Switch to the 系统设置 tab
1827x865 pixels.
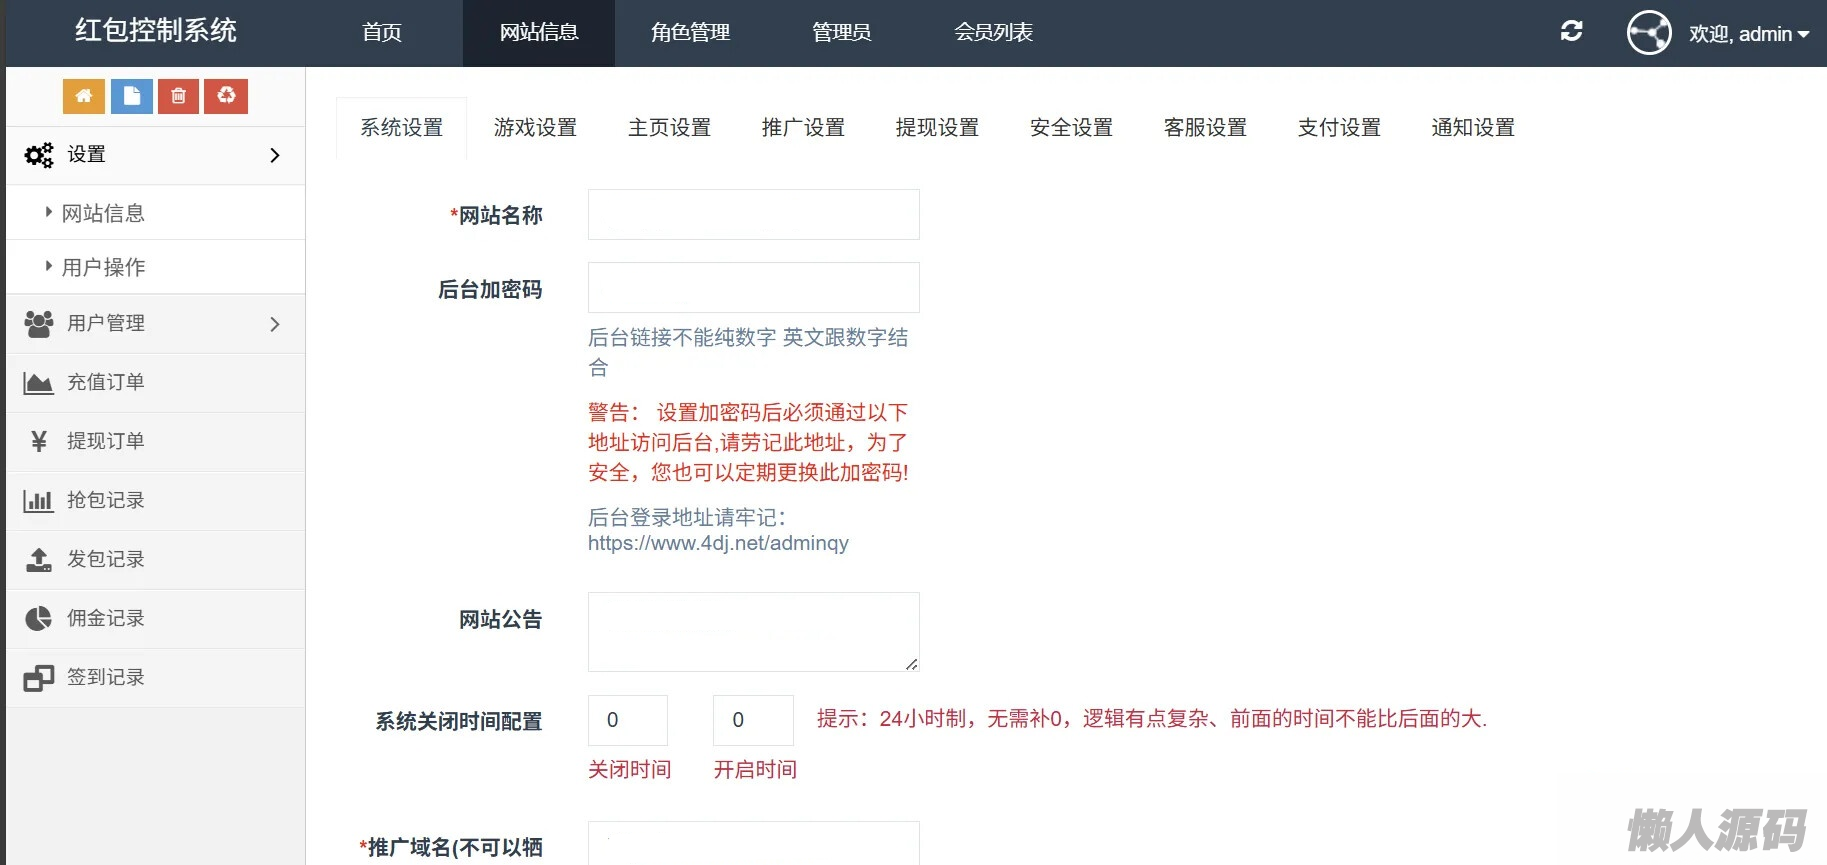click(x=401, y=128)
